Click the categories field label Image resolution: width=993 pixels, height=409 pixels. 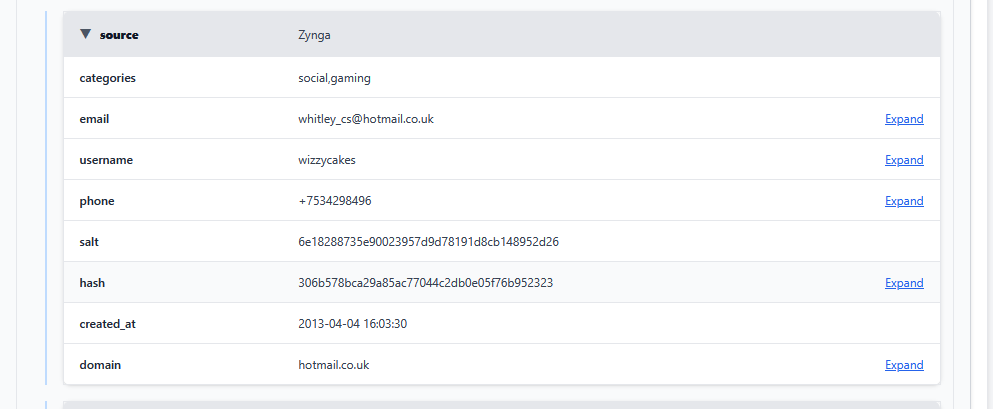(x=107, y=78)
